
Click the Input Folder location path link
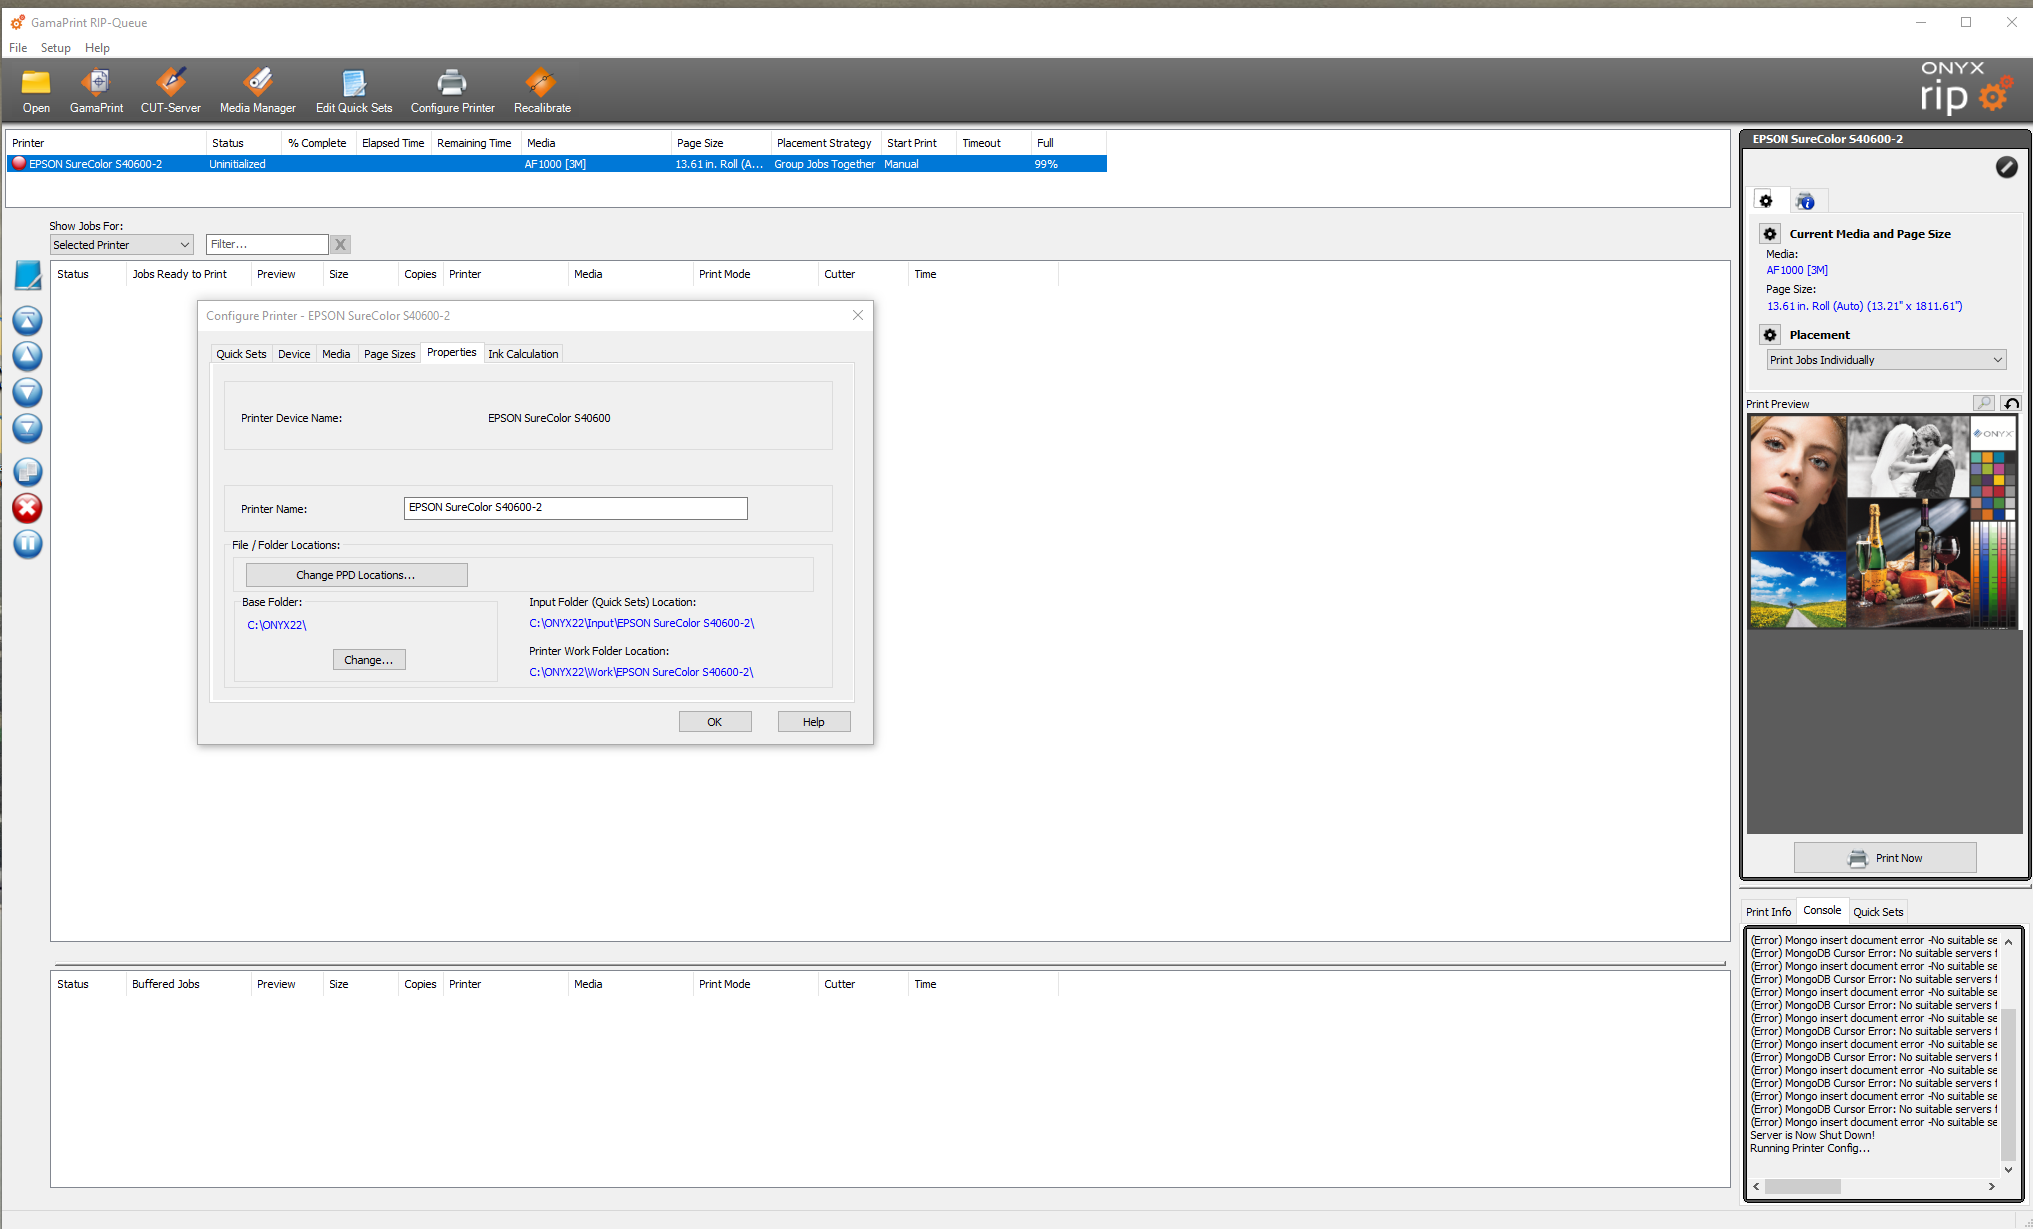642,623
